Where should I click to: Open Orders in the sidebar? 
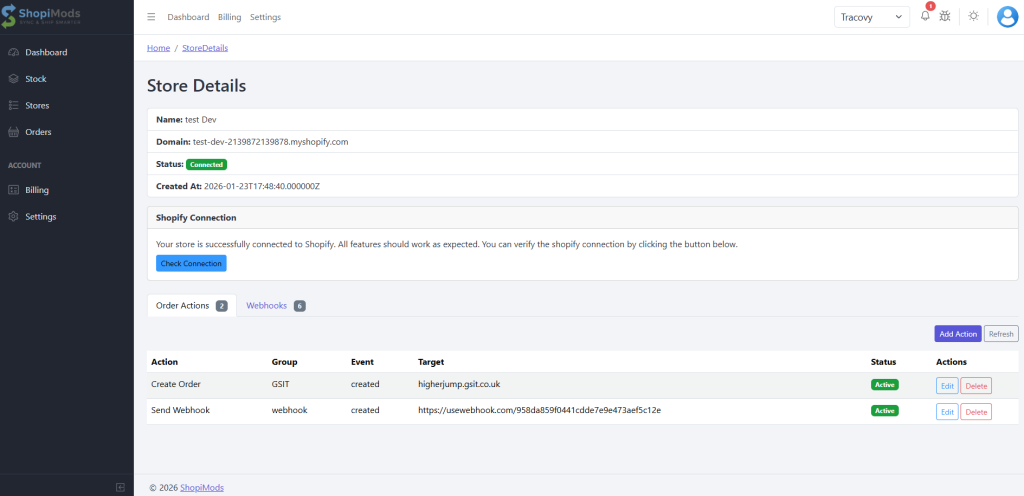pos(38,132)
